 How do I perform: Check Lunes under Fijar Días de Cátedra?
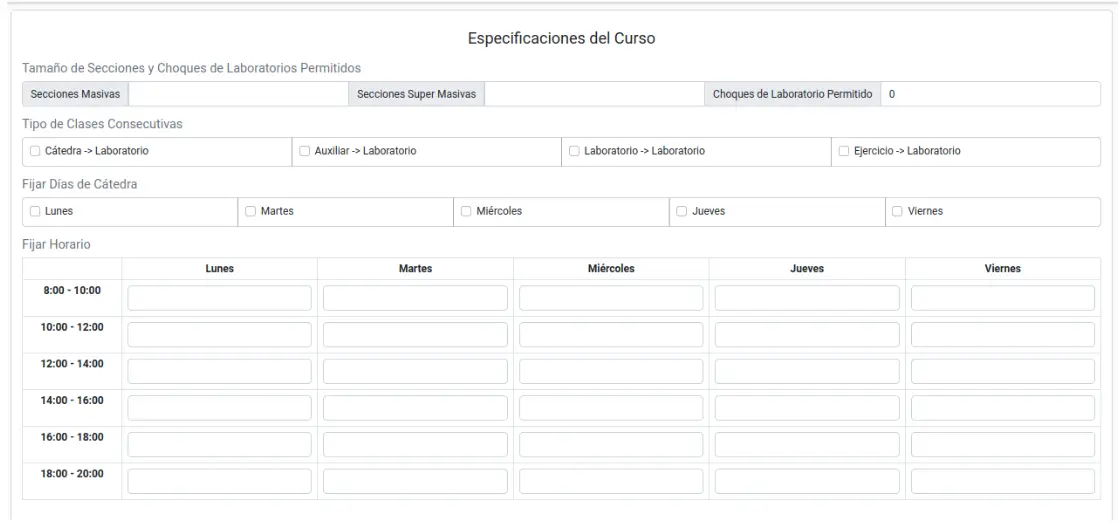35,212
